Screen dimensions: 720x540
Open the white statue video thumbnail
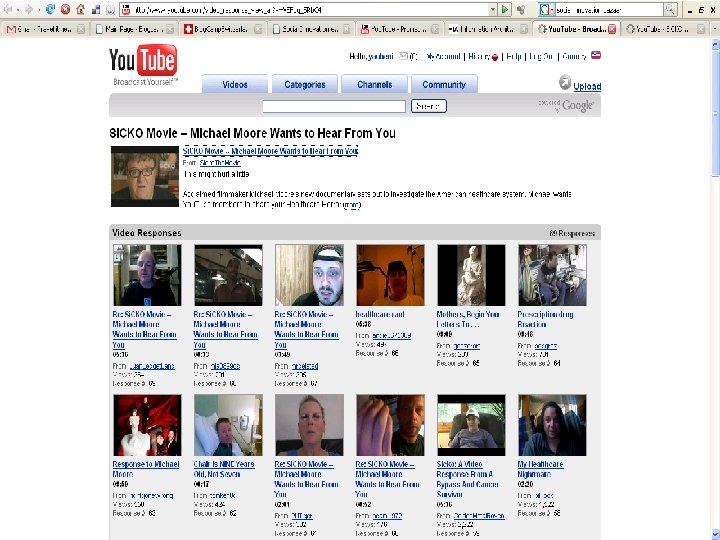(x=471, y=275)
